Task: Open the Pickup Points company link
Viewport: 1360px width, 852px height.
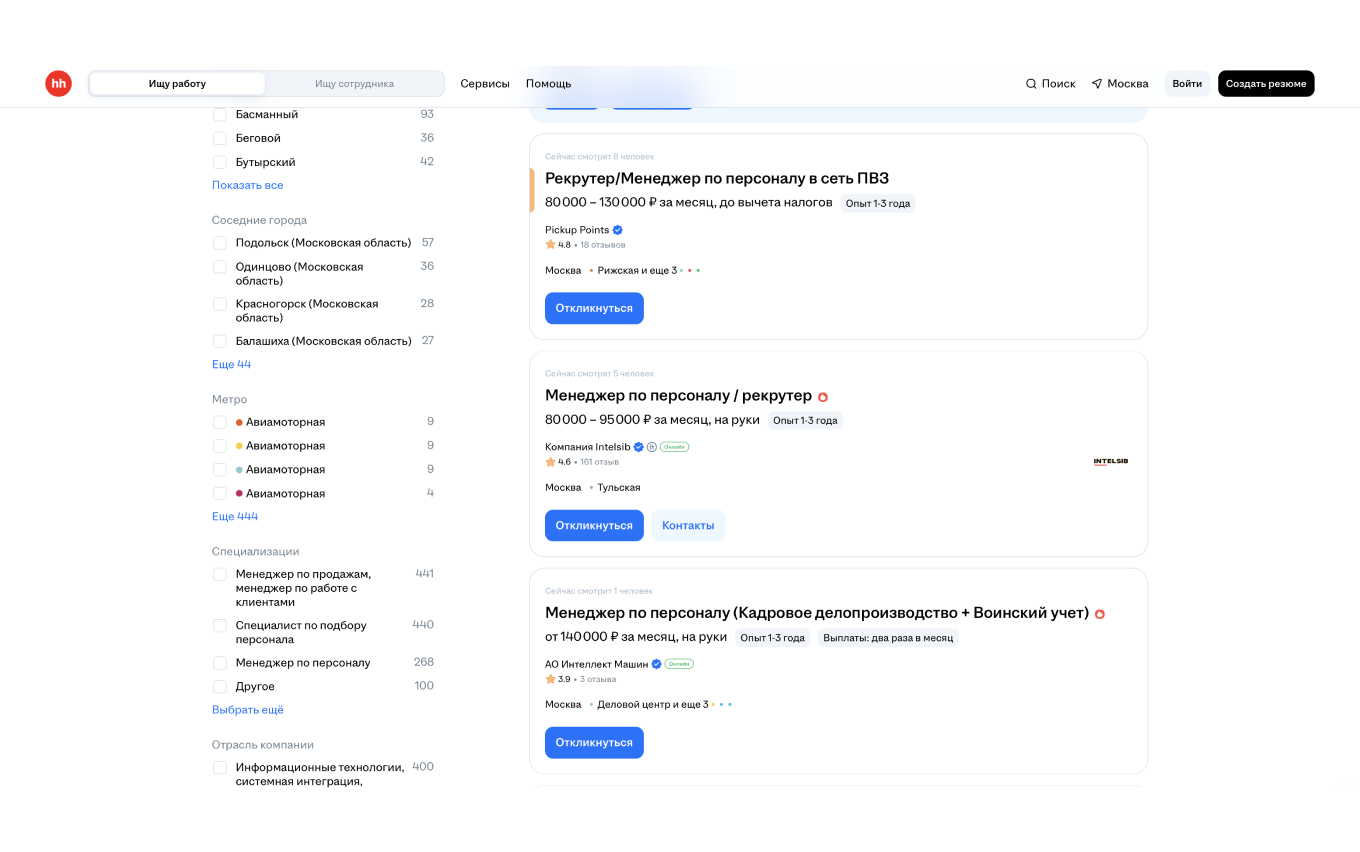Action: point(577,230)
